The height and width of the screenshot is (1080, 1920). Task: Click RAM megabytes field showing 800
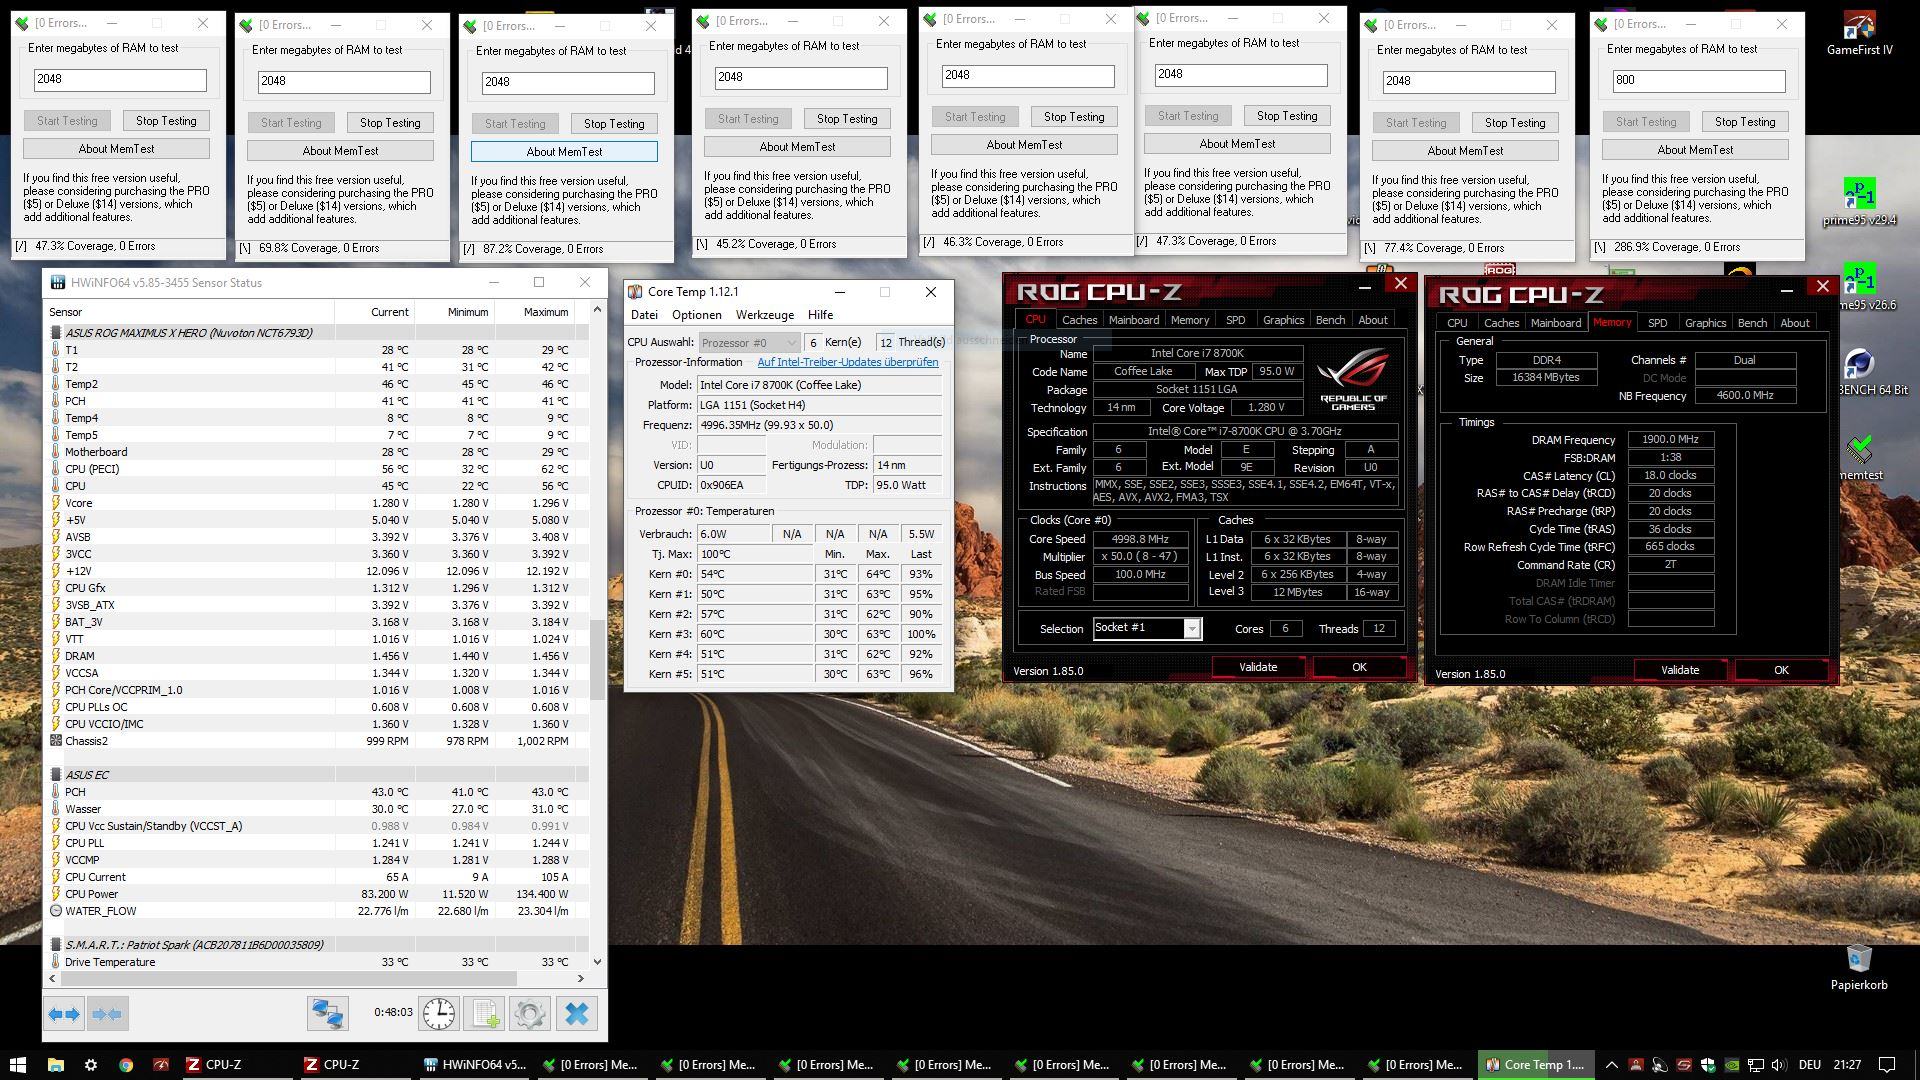[1698, 80]
